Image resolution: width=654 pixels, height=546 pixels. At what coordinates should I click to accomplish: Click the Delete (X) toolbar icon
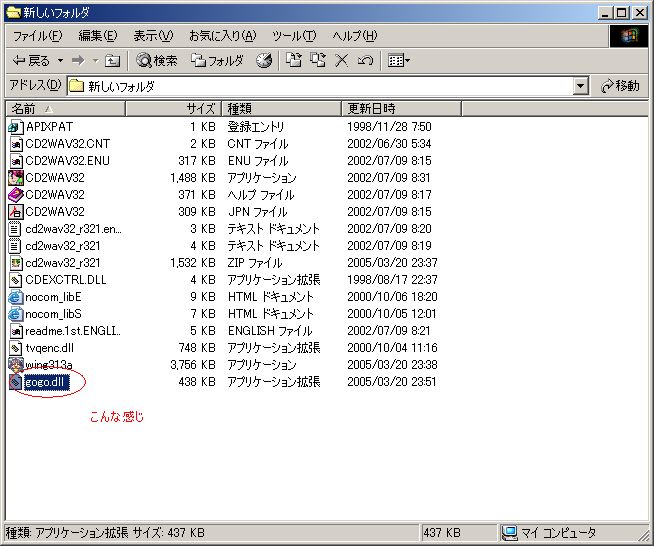pyautogui.click(x=341, y=61)
